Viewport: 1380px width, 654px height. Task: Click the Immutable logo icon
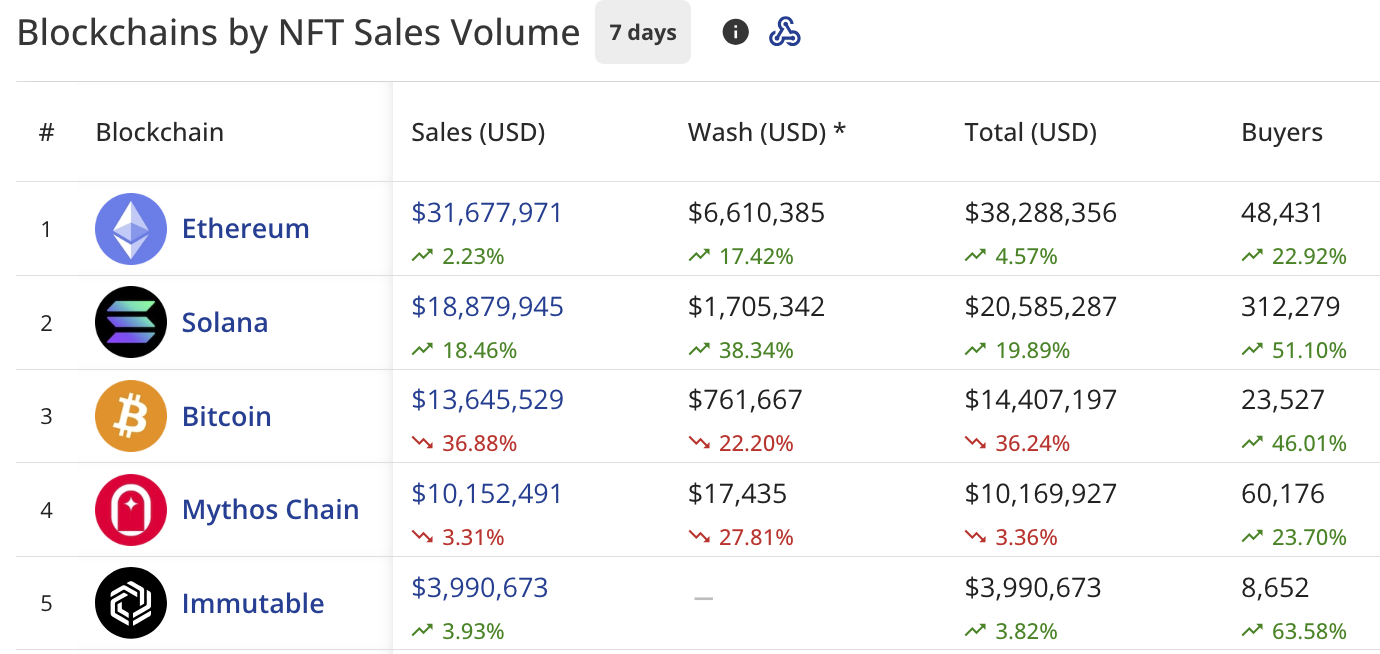pos(131,603)
